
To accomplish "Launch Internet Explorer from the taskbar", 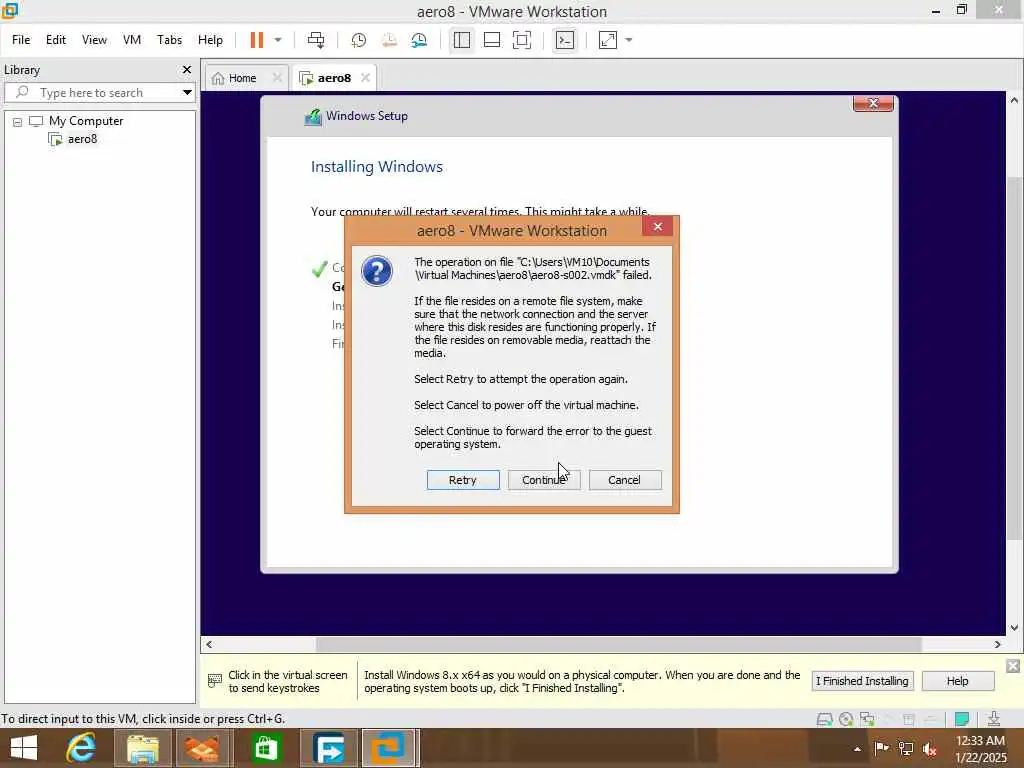I will pyautogui.click(x=81, y=748).
